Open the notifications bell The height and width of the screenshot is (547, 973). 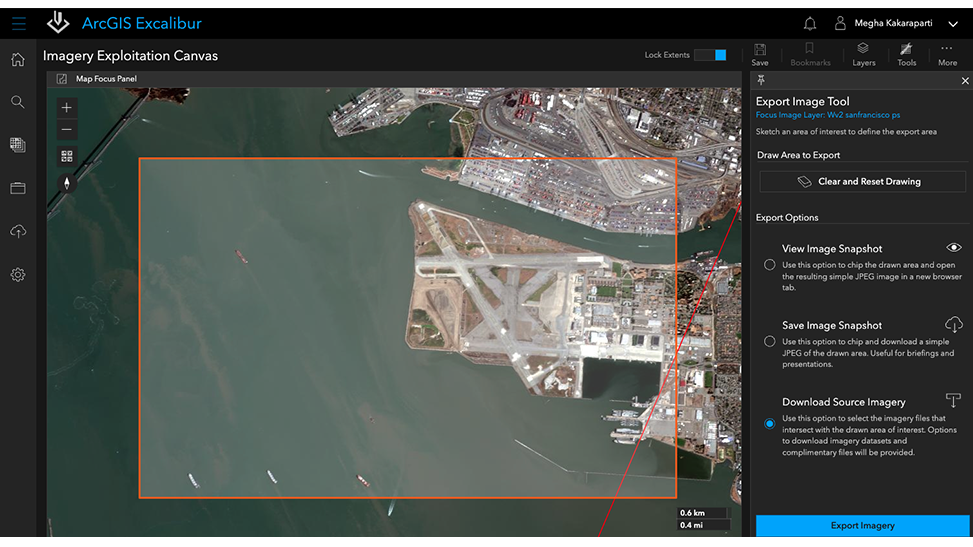click(810, 24)
